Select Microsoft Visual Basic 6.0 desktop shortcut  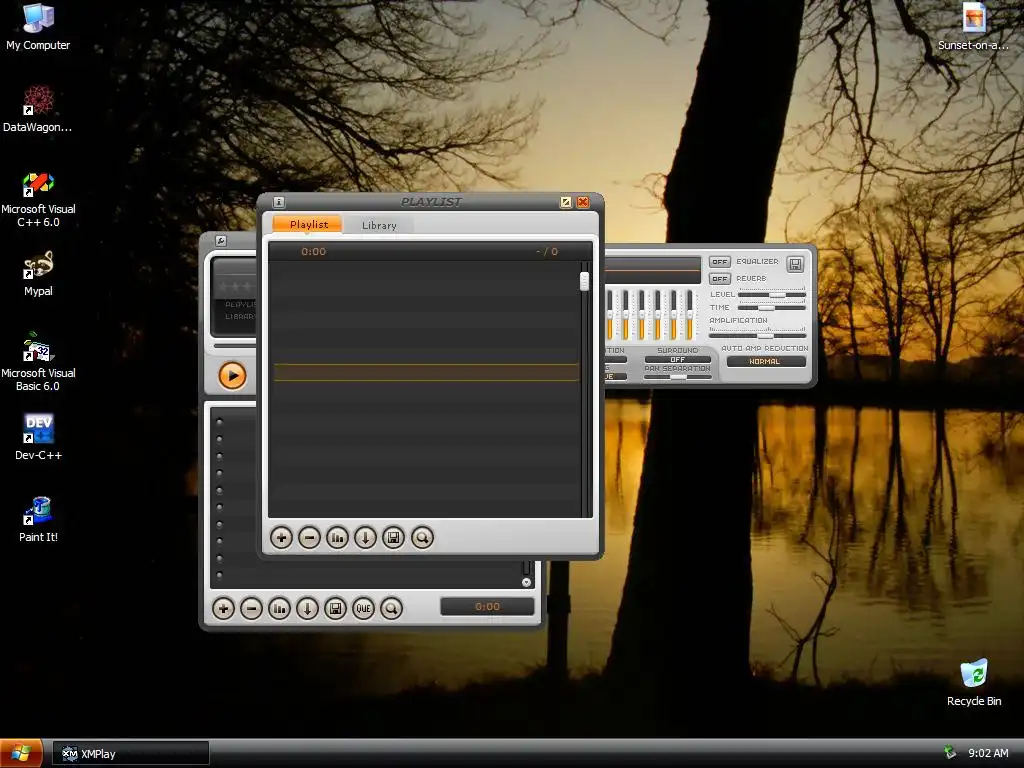click(38, 363)
